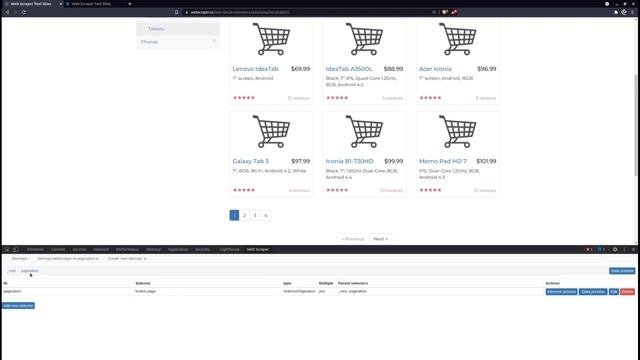Image resolution: width=640 pixels, height=360 pixels.
Task: Click the Next pagination button
Action: (380, 239)
